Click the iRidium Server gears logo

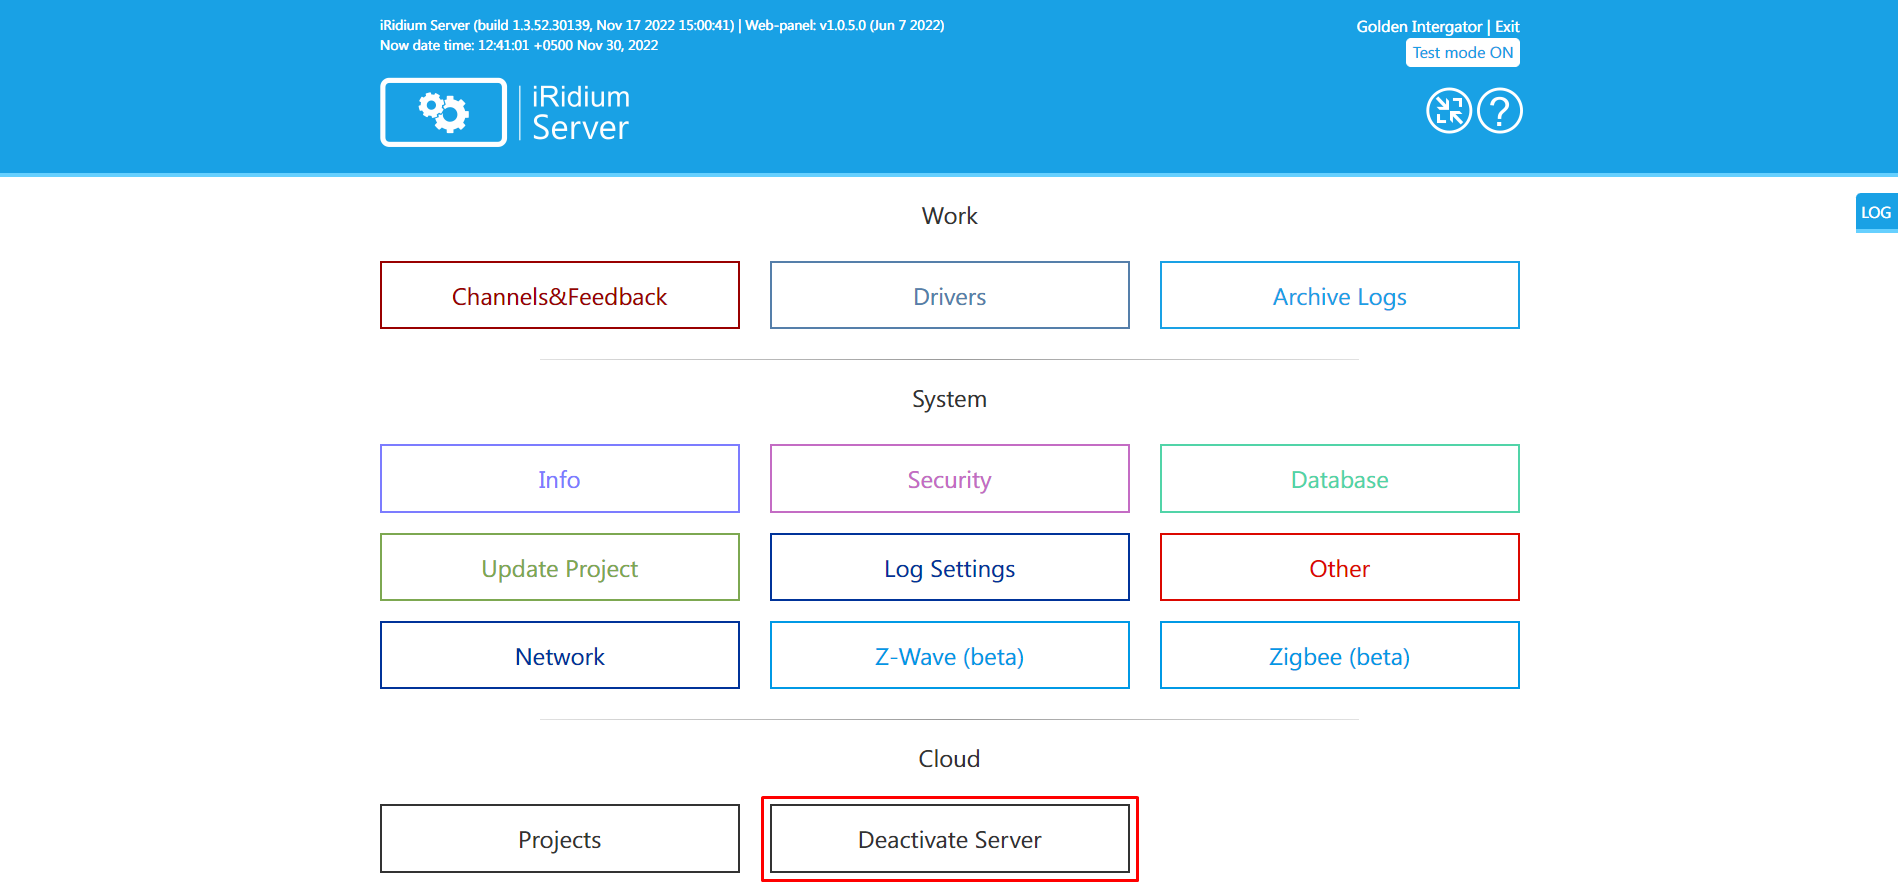(443, 112)
